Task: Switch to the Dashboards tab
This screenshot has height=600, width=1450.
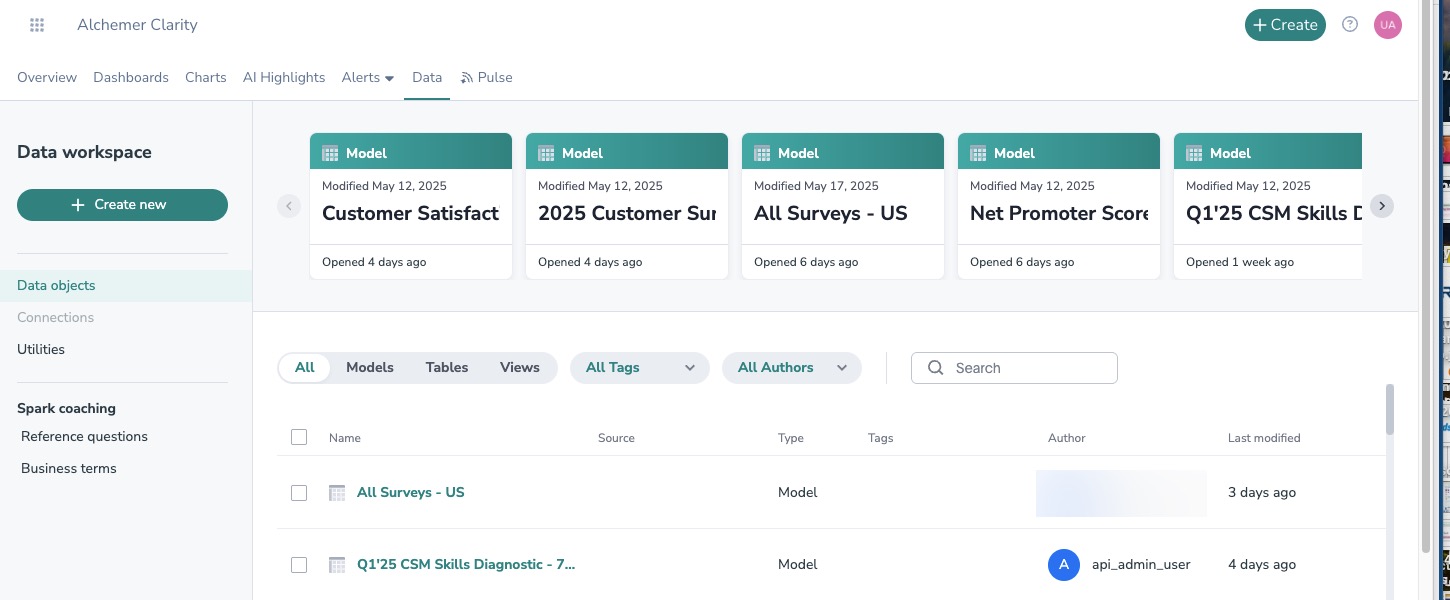Action: click(x=131, y=78)
